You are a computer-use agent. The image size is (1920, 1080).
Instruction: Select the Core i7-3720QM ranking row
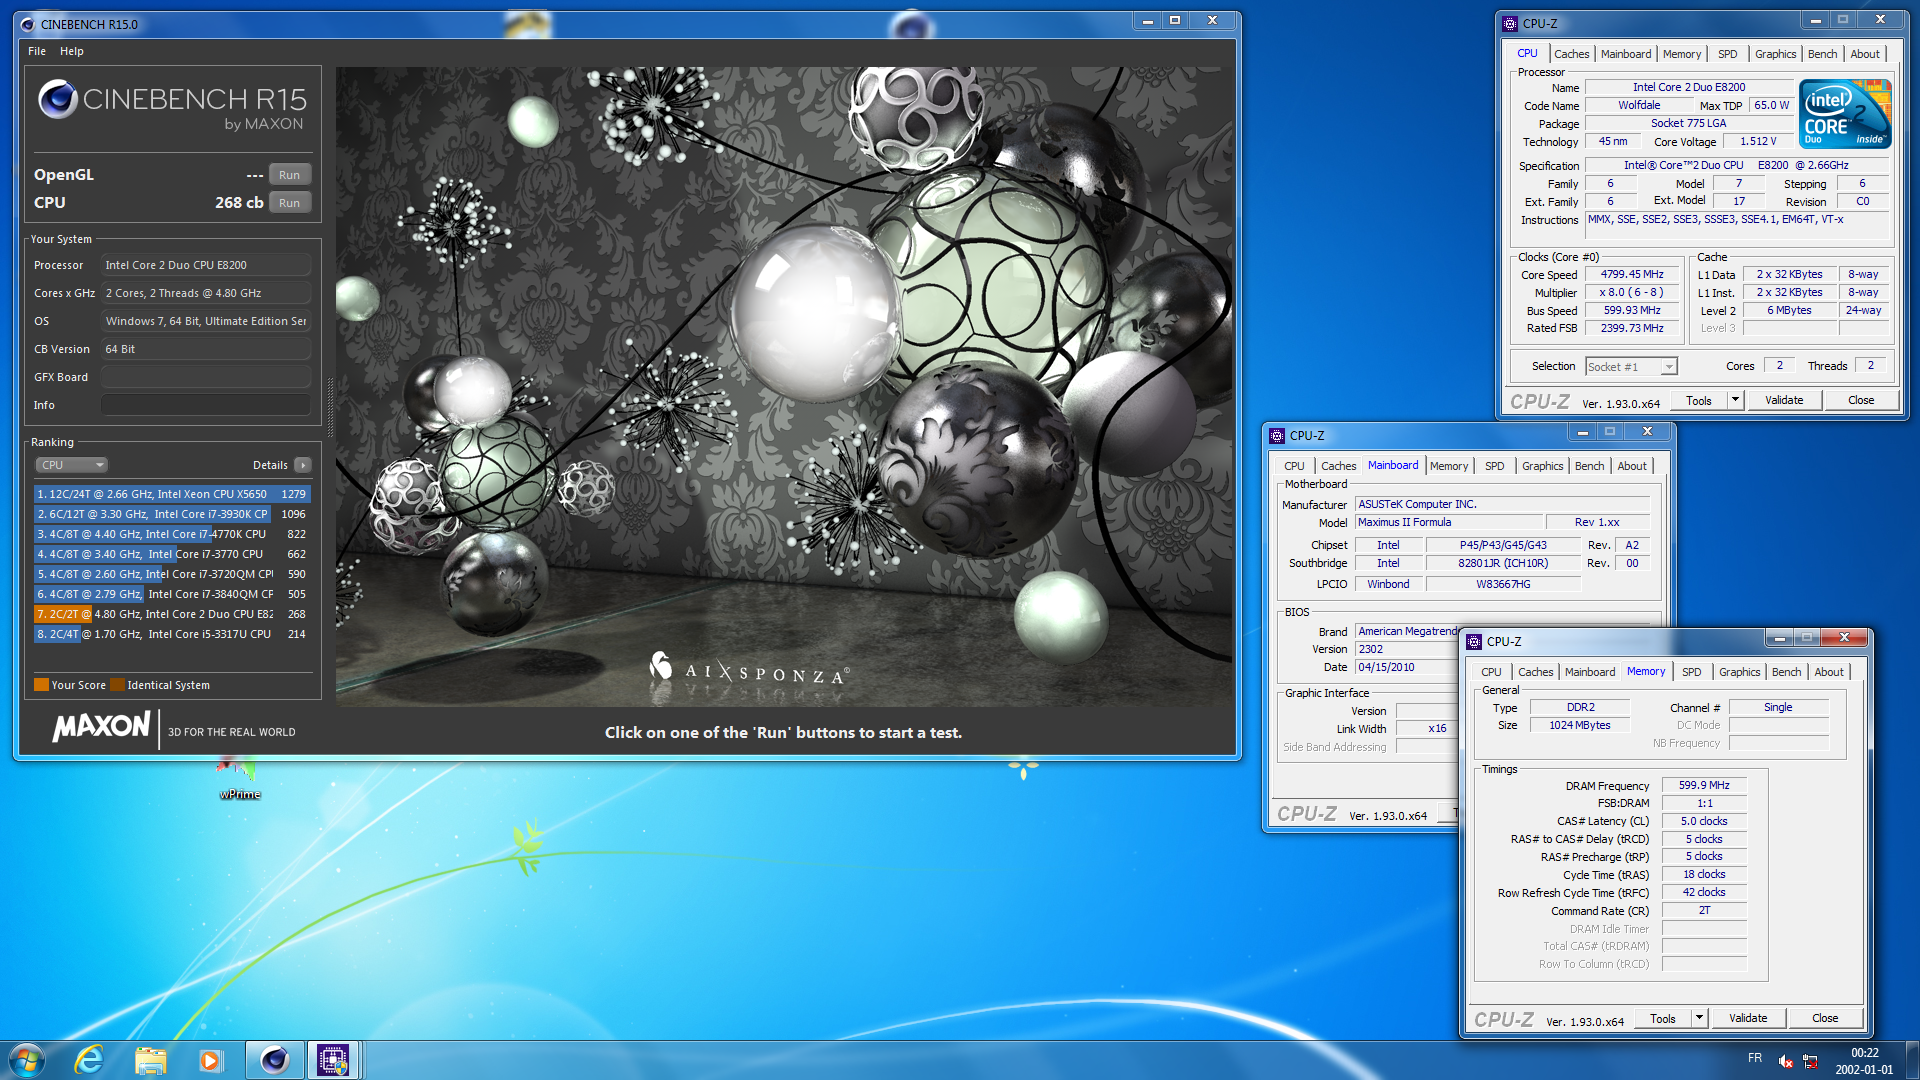pos(172,574)
